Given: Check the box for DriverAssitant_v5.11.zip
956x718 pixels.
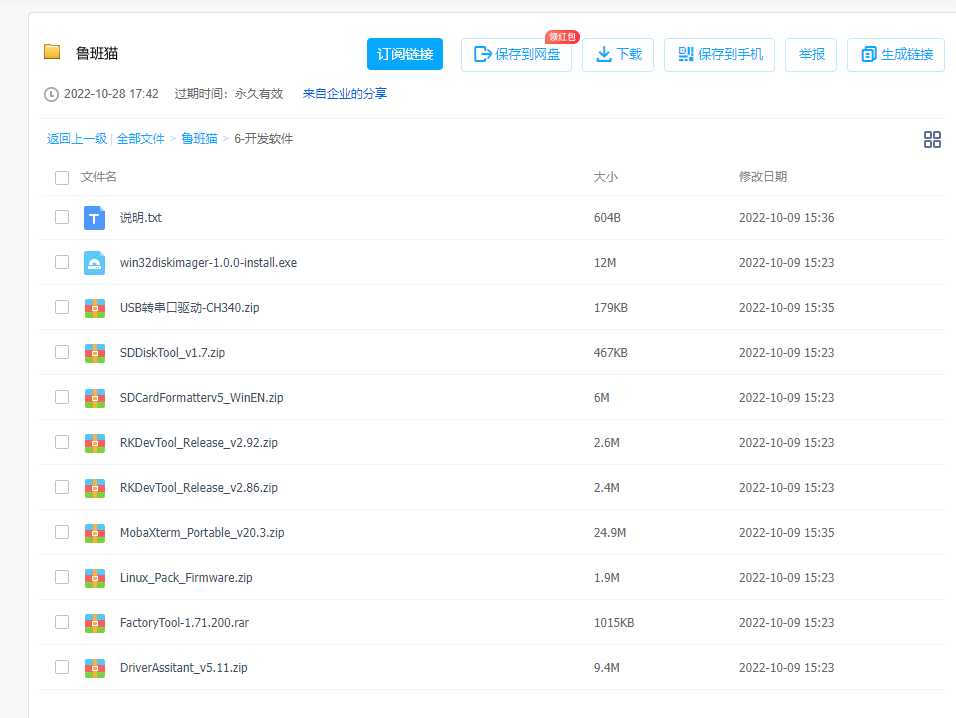Looking at the screenshot, I should coord(62,668).
